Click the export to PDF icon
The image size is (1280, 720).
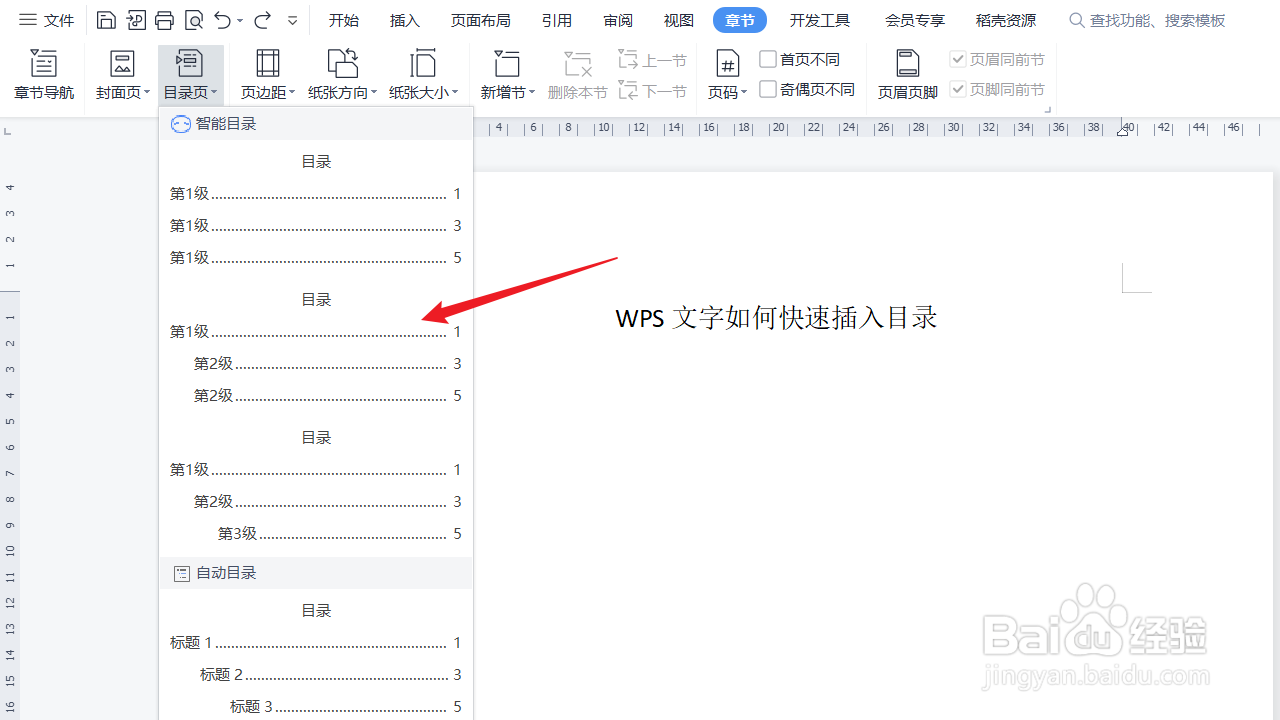[136, 20]
